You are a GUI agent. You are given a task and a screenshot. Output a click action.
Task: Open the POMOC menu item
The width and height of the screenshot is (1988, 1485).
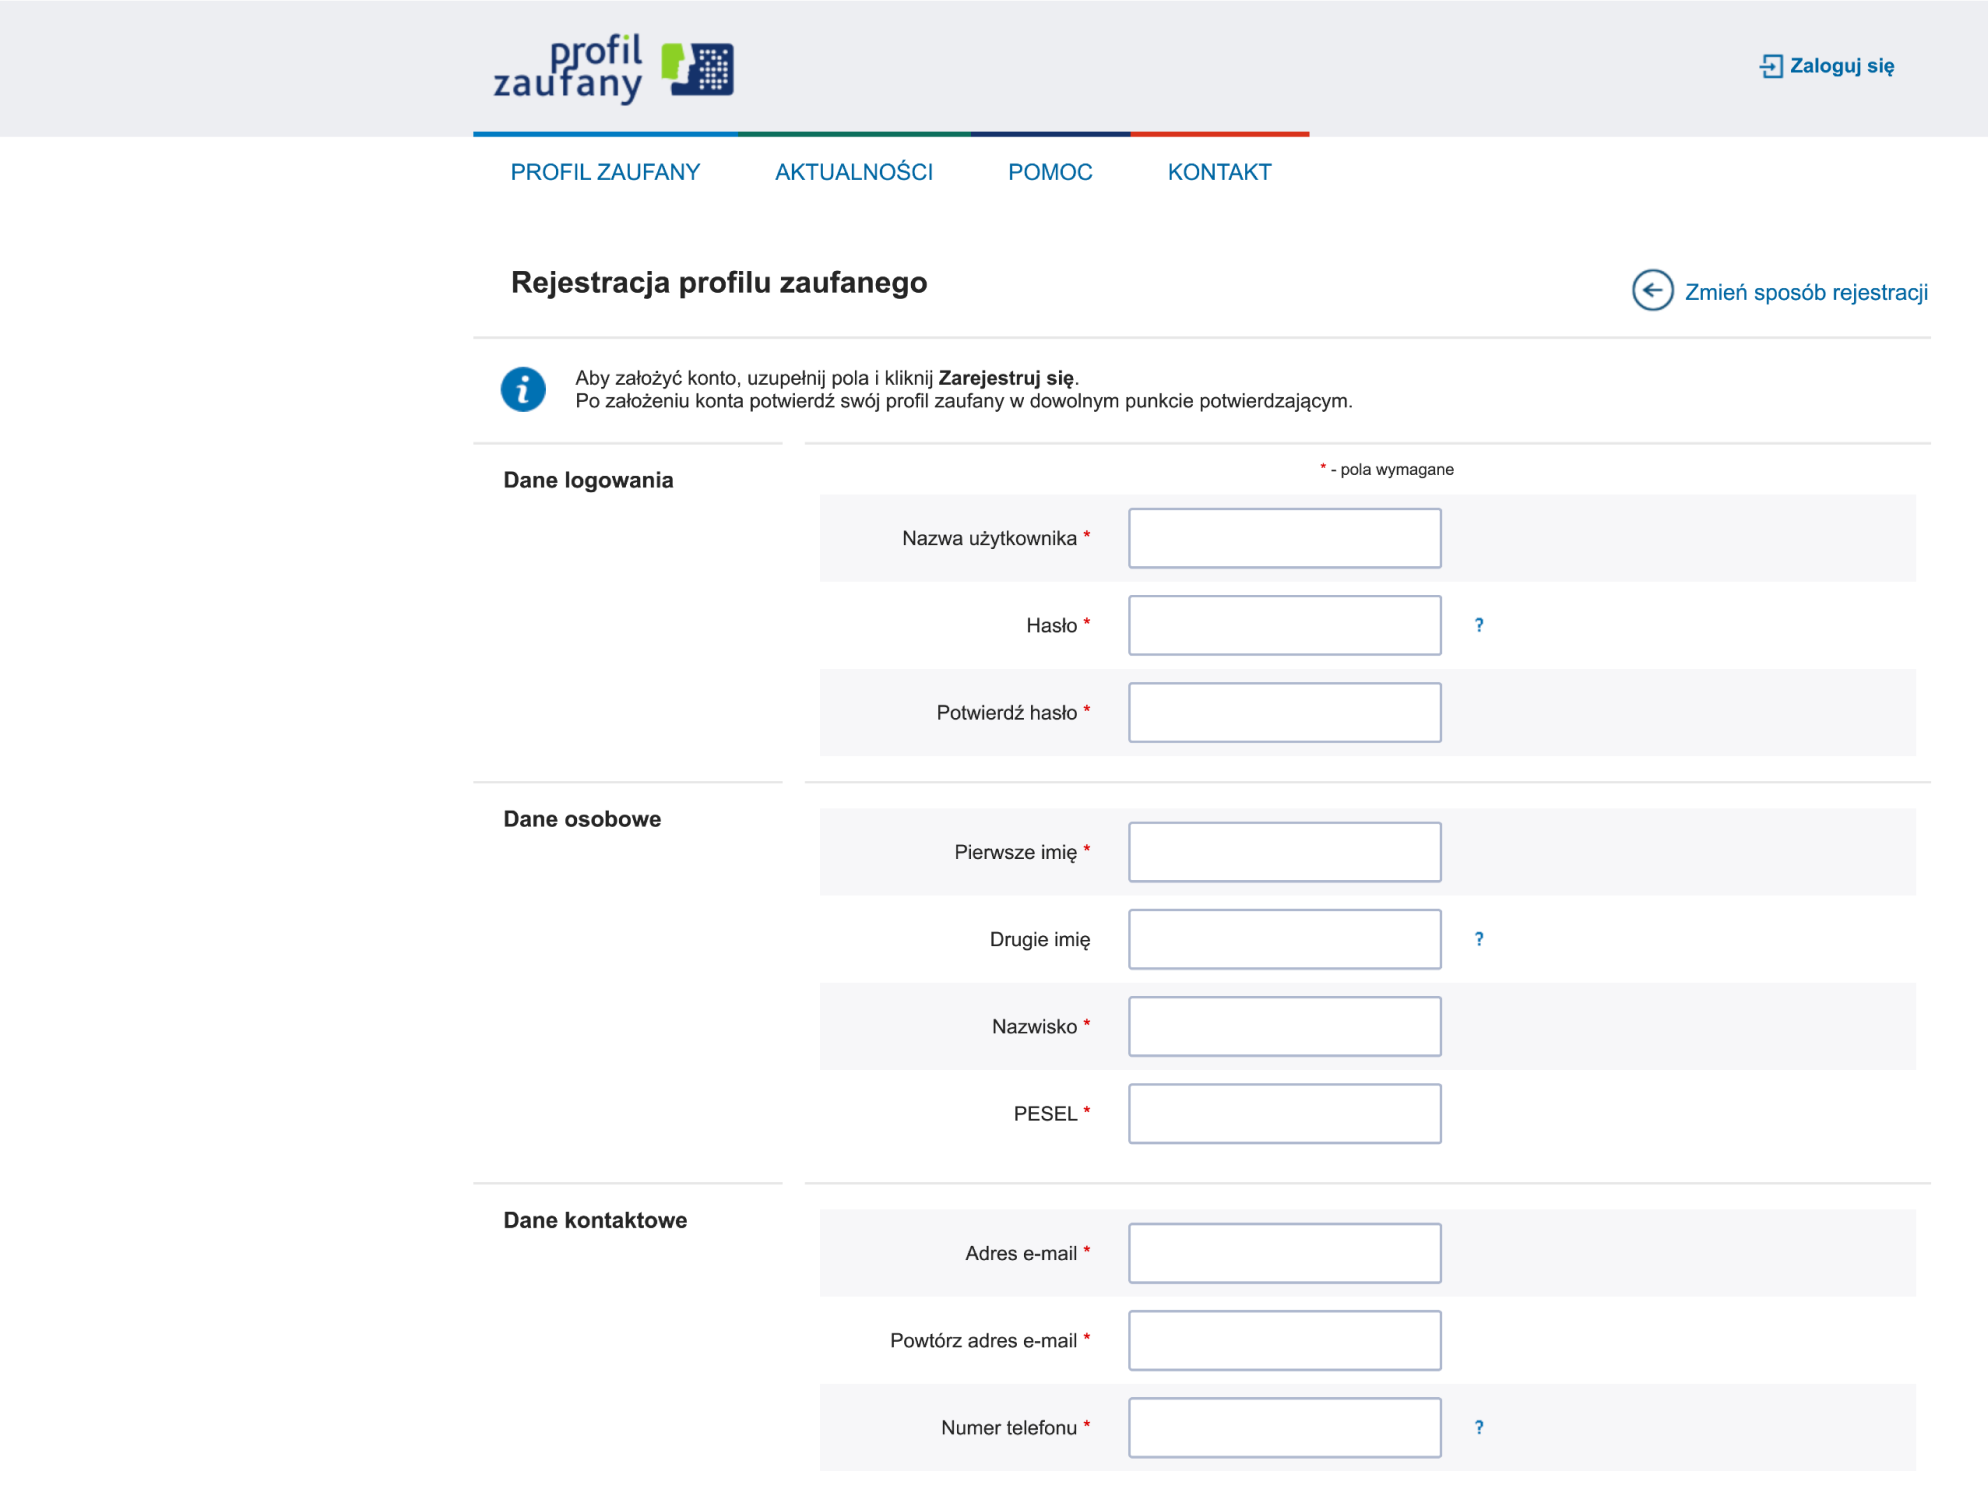click(x=1049, y=172)
